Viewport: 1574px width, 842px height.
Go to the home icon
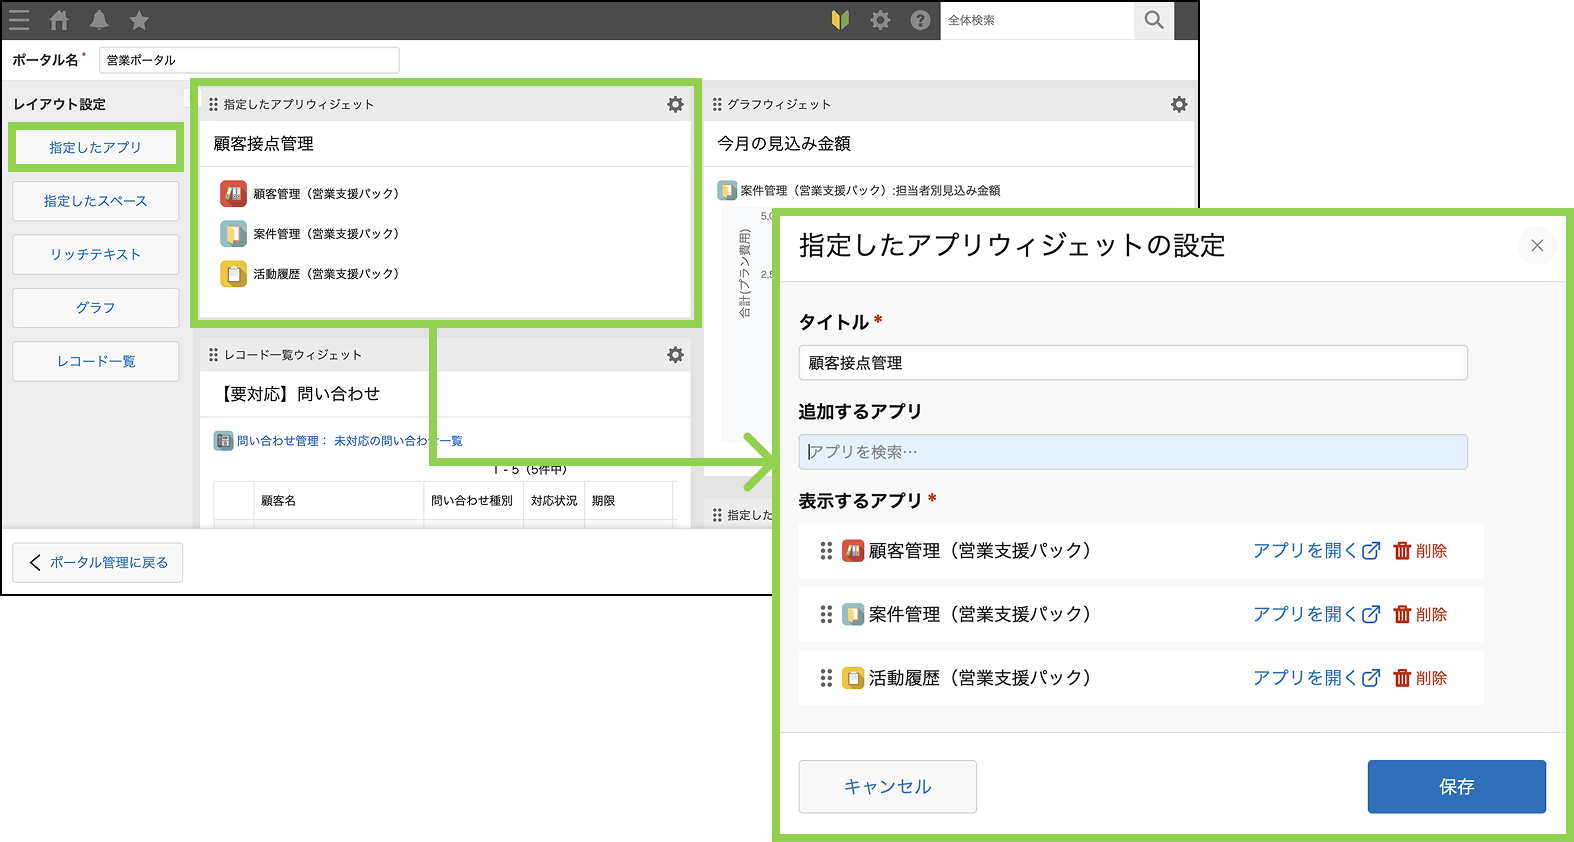pos(60,20)
